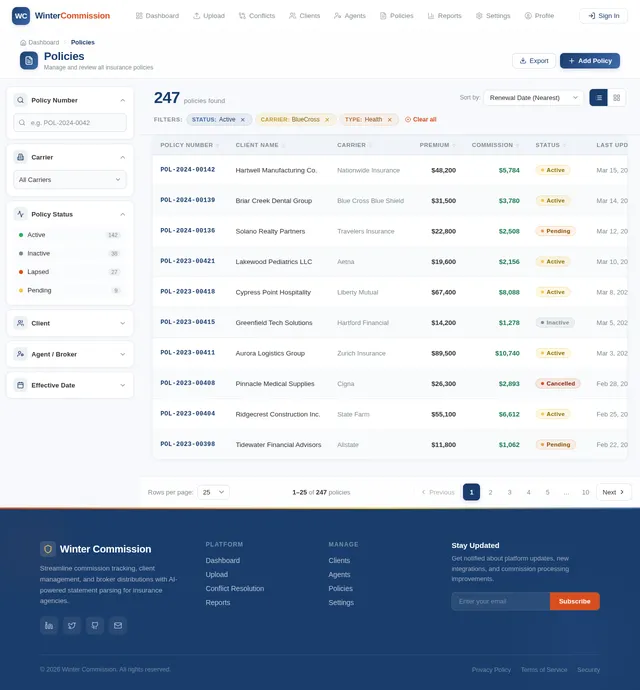Click the LinkedIn icon in footer
Image resolution: width=640 pixels, height=690 pixels.
[49, 625]
